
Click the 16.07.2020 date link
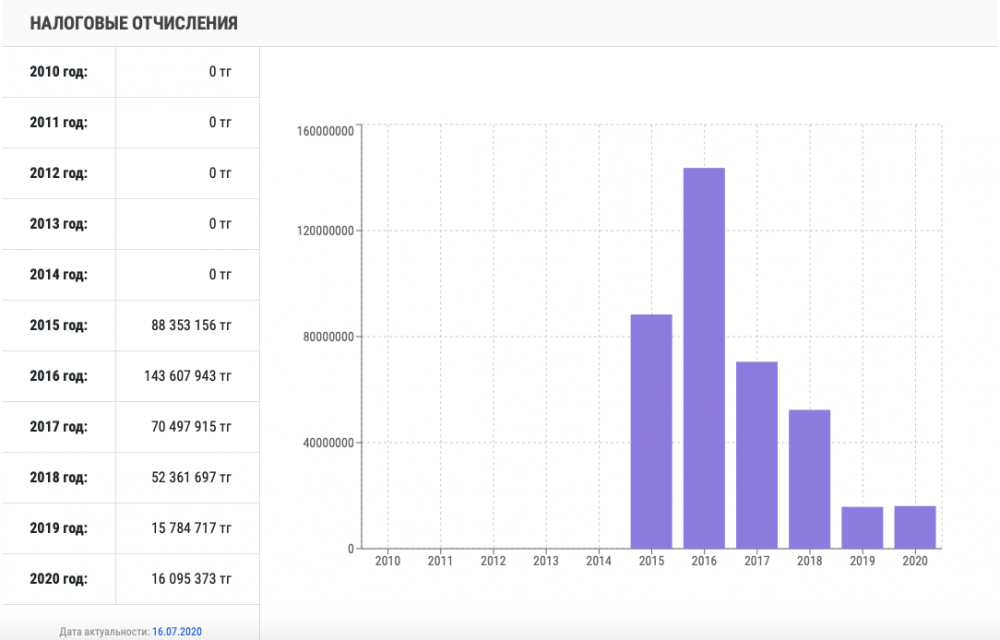(177, 631)
